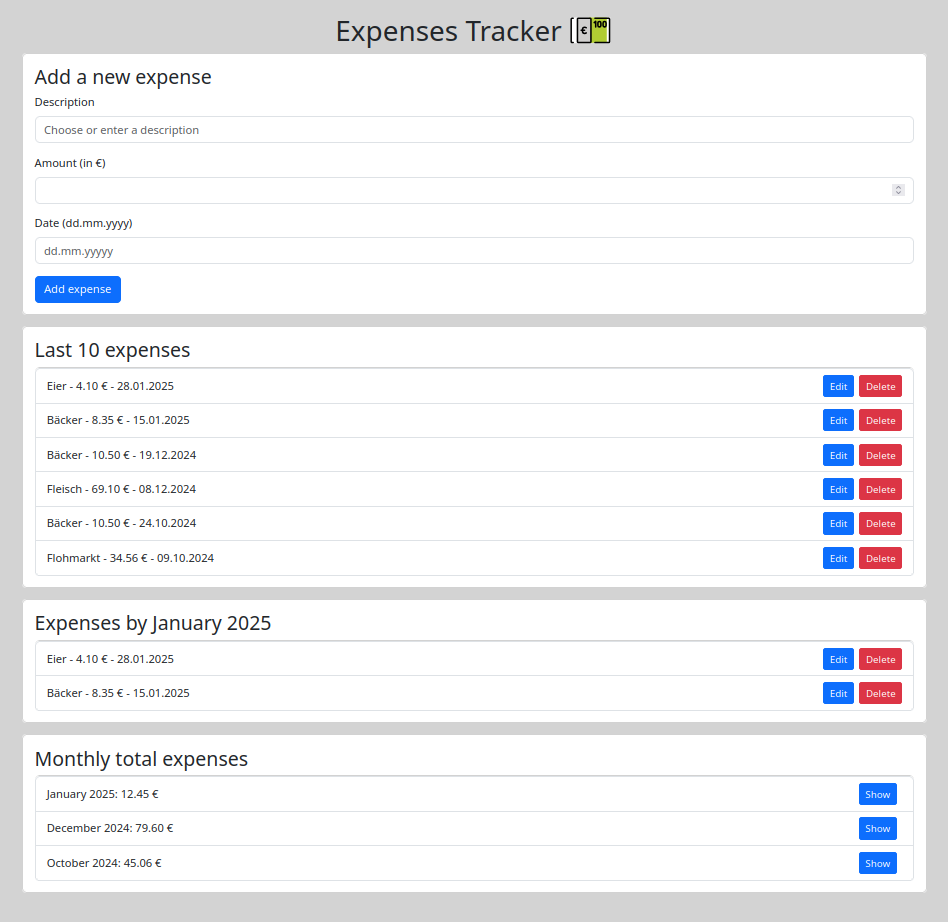Edit the Fleisch expense of 69.10 €

(838, 489)
